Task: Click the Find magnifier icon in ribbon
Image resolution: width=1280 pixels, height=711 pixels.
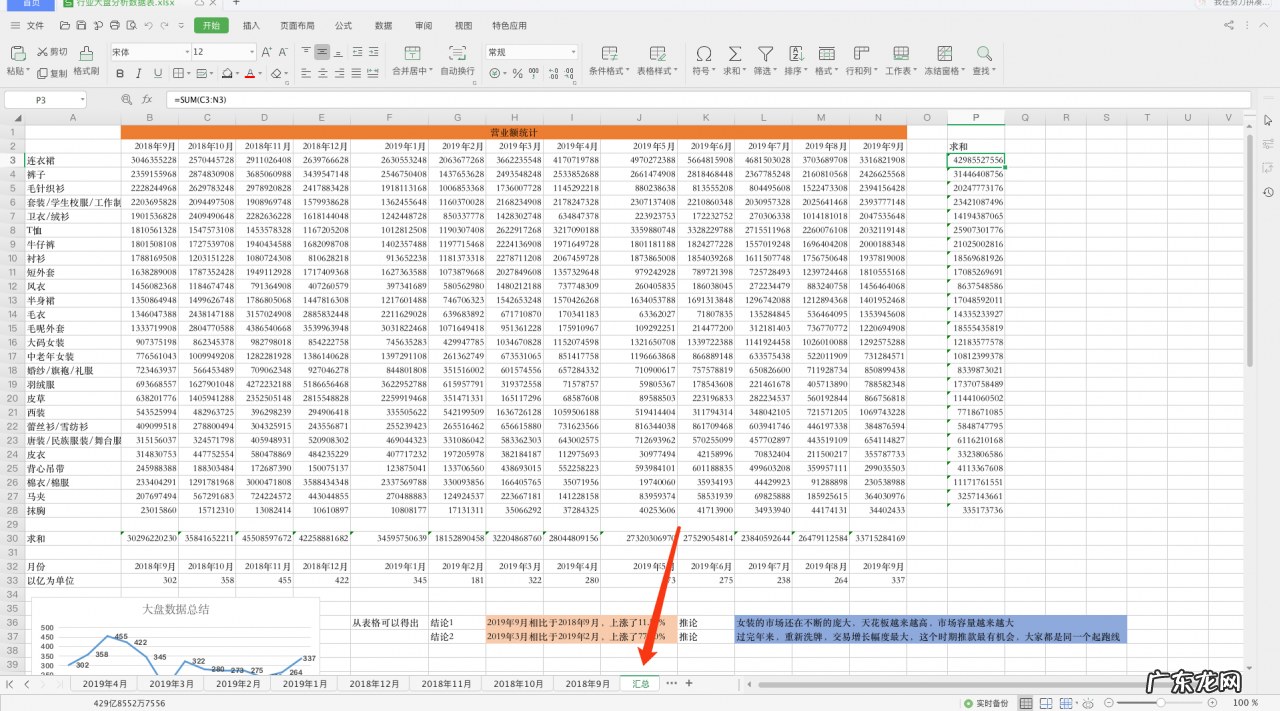Action: click(984, 54)
